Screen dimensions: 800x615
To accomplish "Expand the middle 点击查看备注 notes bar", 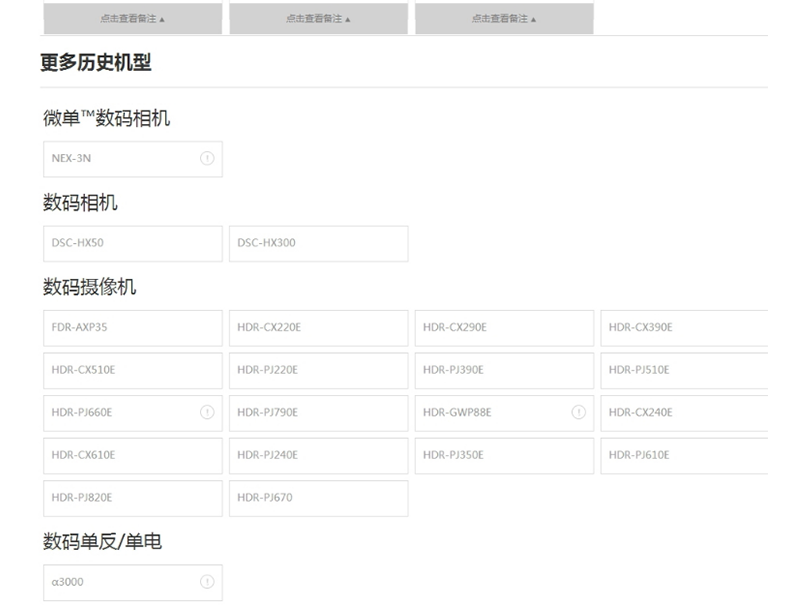I will (x=318, y=19).
